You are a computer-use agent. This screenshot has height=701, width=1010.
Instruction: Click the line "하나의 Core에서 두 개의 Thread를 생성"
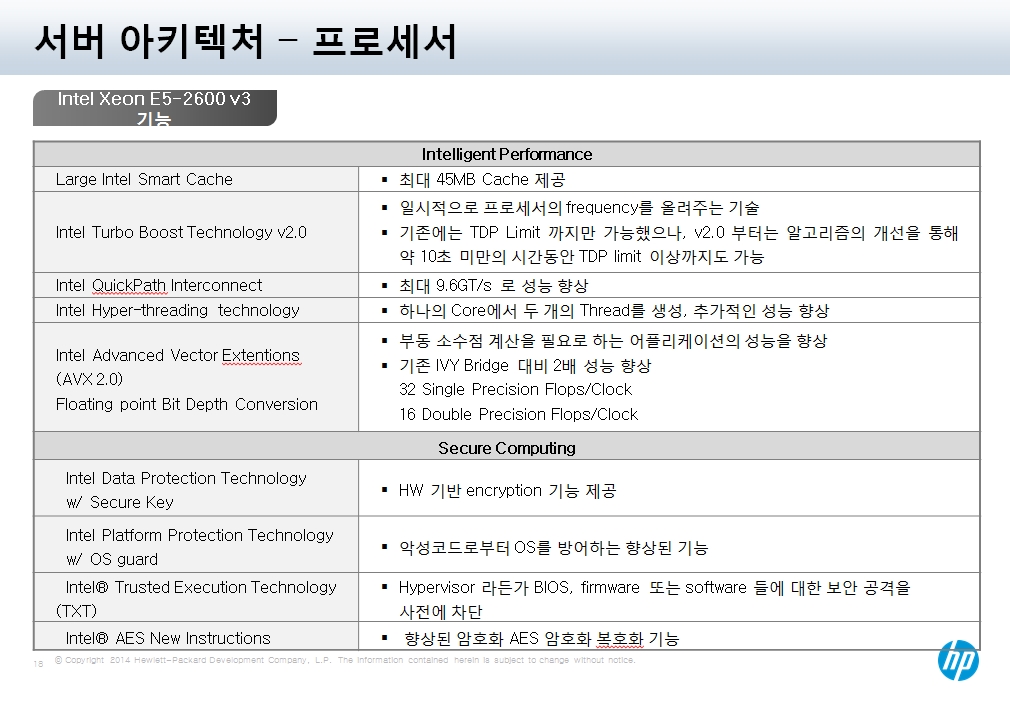point(614,311)
